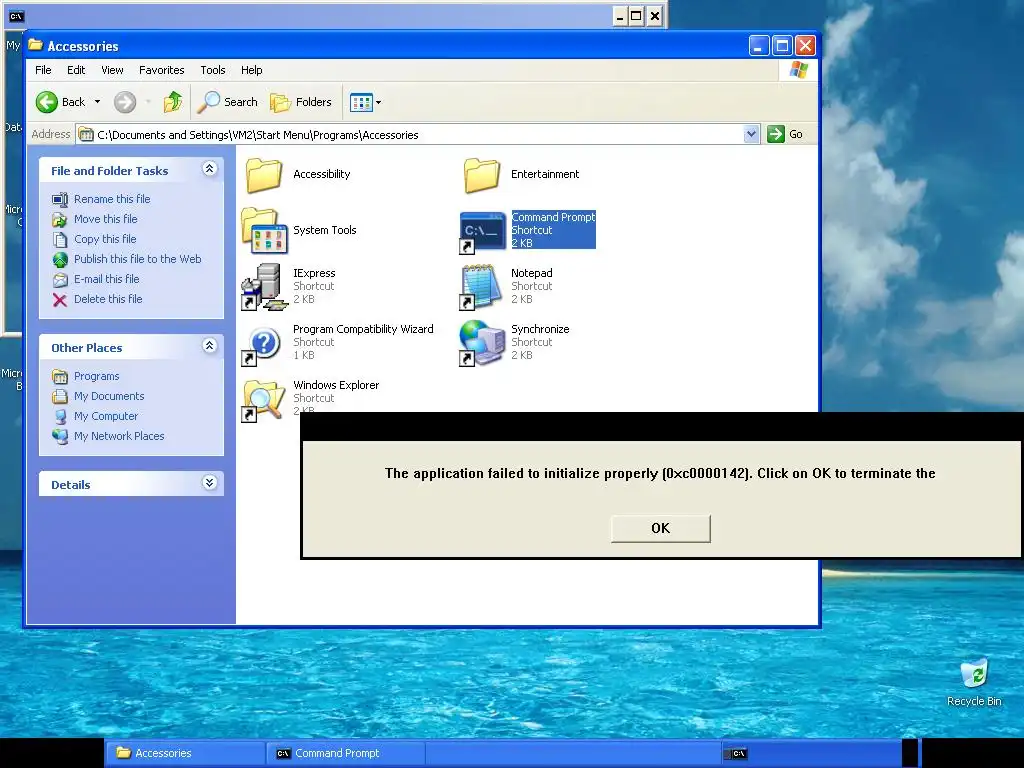1024x768 pixels.
Task: Open the address bar dropdown
Action: (x=751, y=135)
